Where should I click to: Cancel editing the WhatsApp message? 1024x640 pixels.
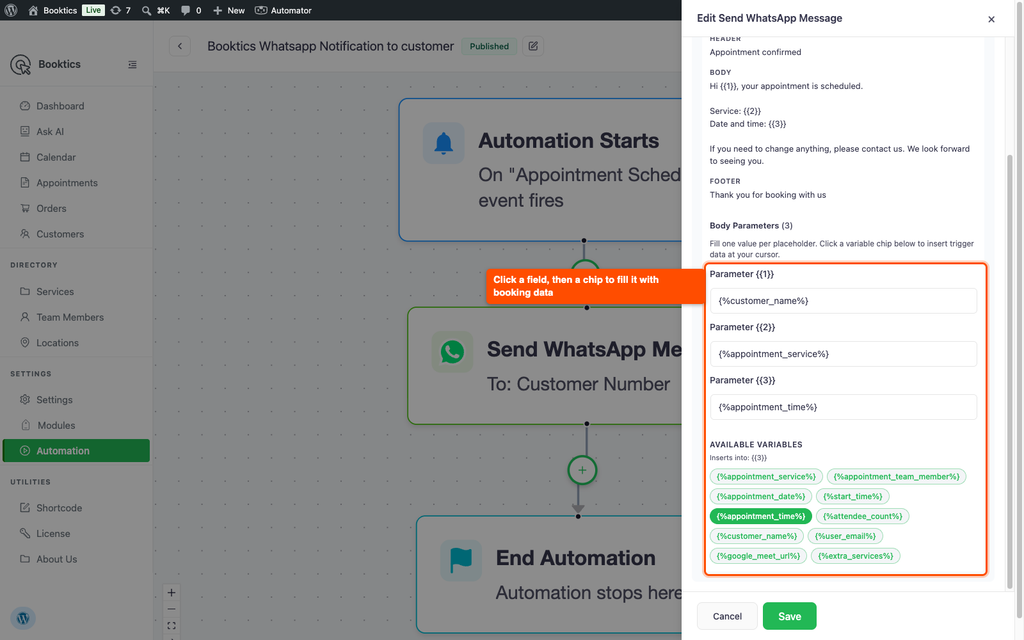click(x=727, y=616)
